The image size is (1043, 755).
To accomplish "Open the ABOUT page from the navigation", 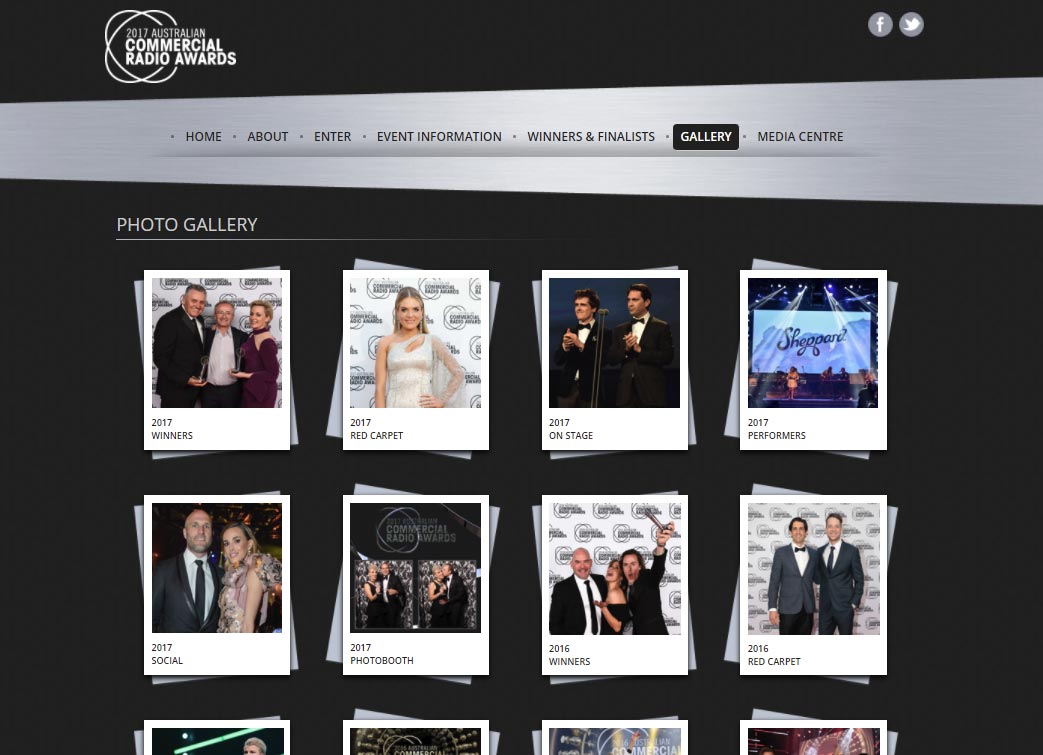I will pos(267,136).
